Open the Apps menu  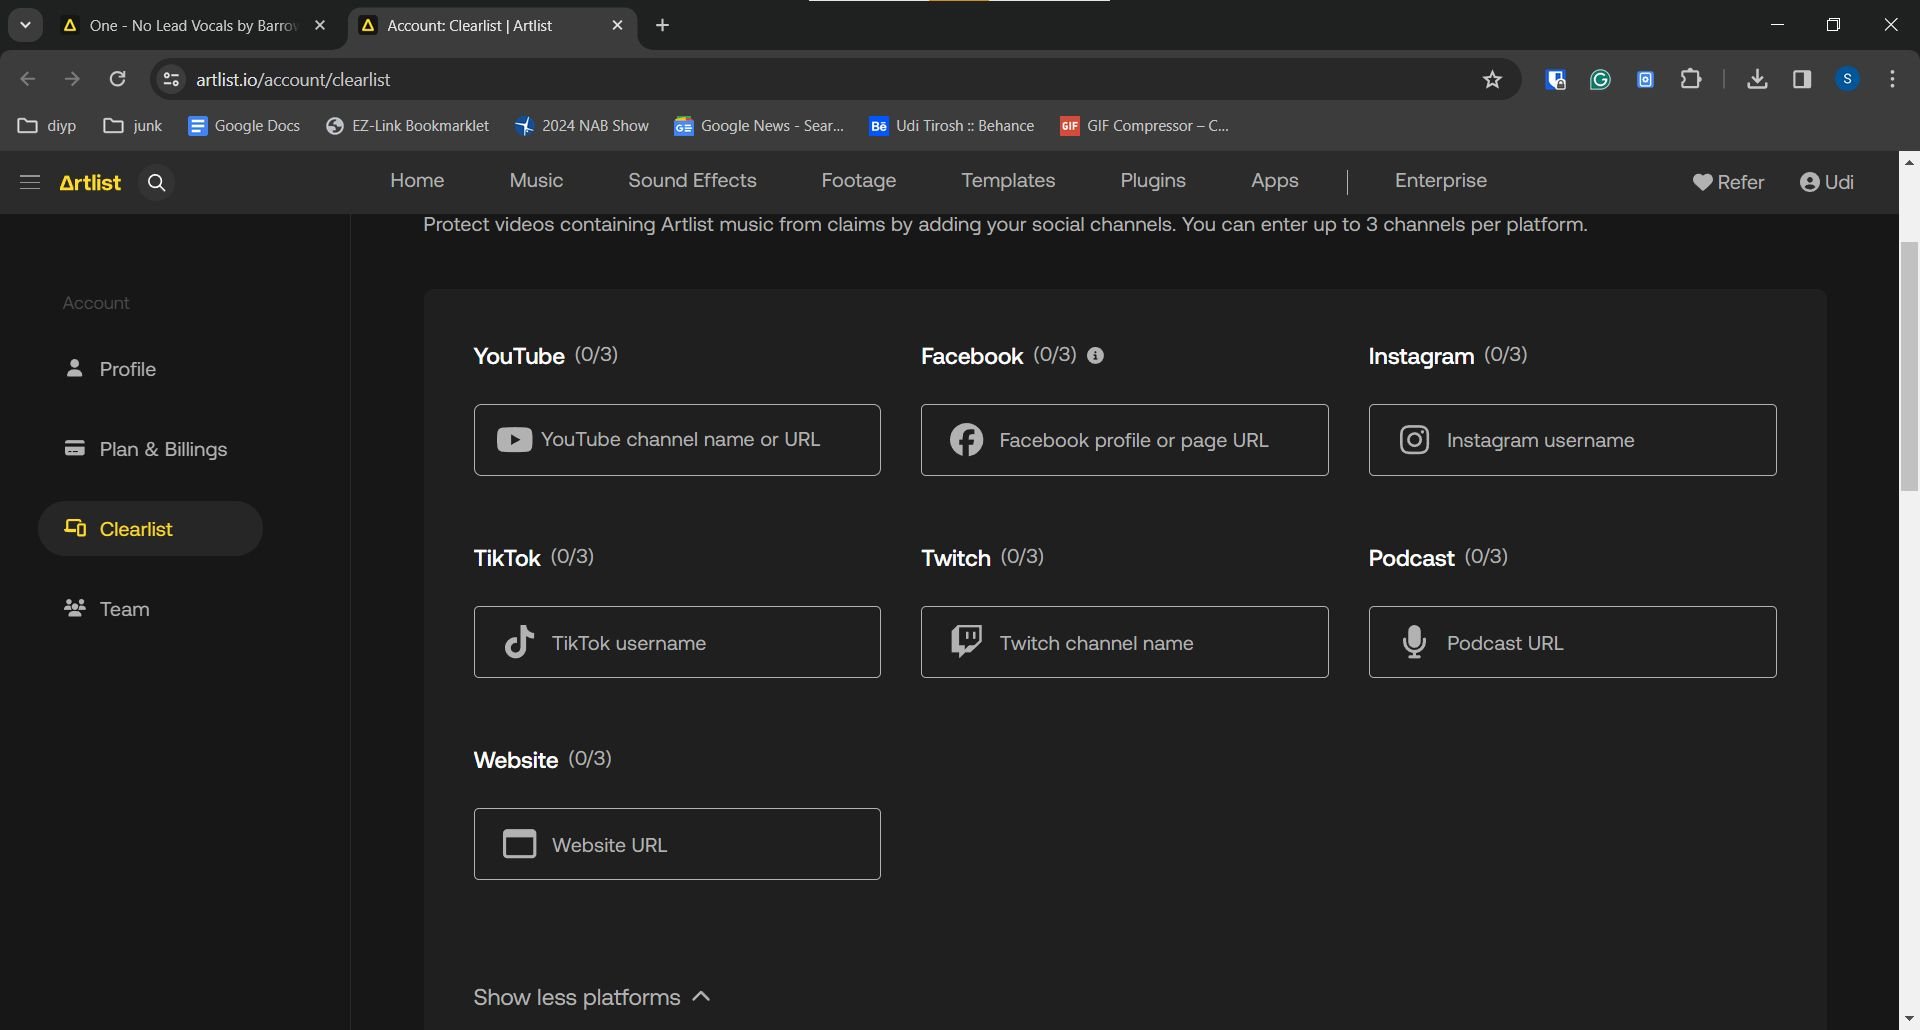click(1274, 180)
